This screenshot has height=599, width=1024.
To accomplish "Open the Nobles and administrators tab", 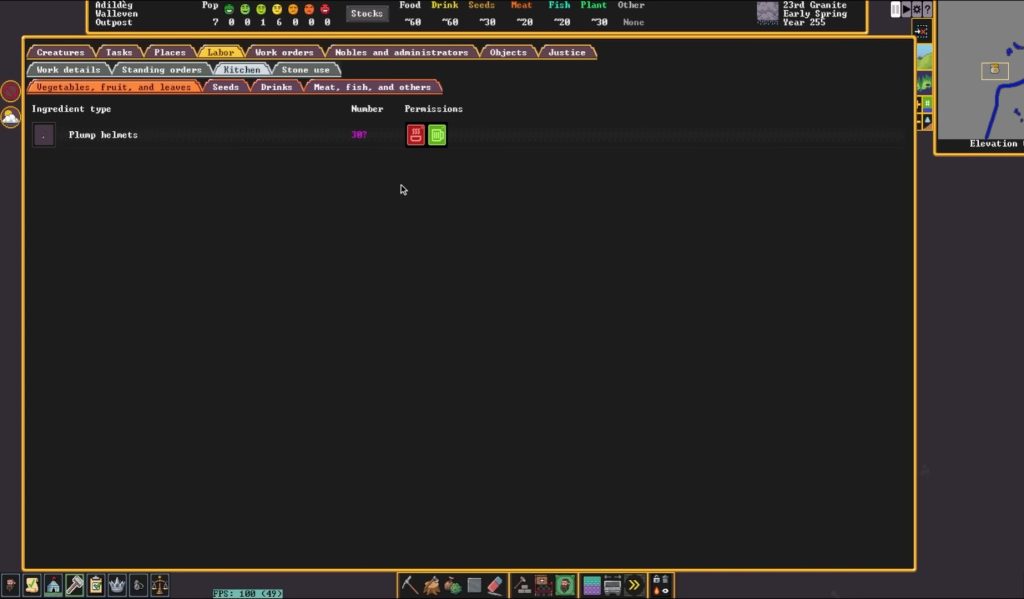I will 402,52.
